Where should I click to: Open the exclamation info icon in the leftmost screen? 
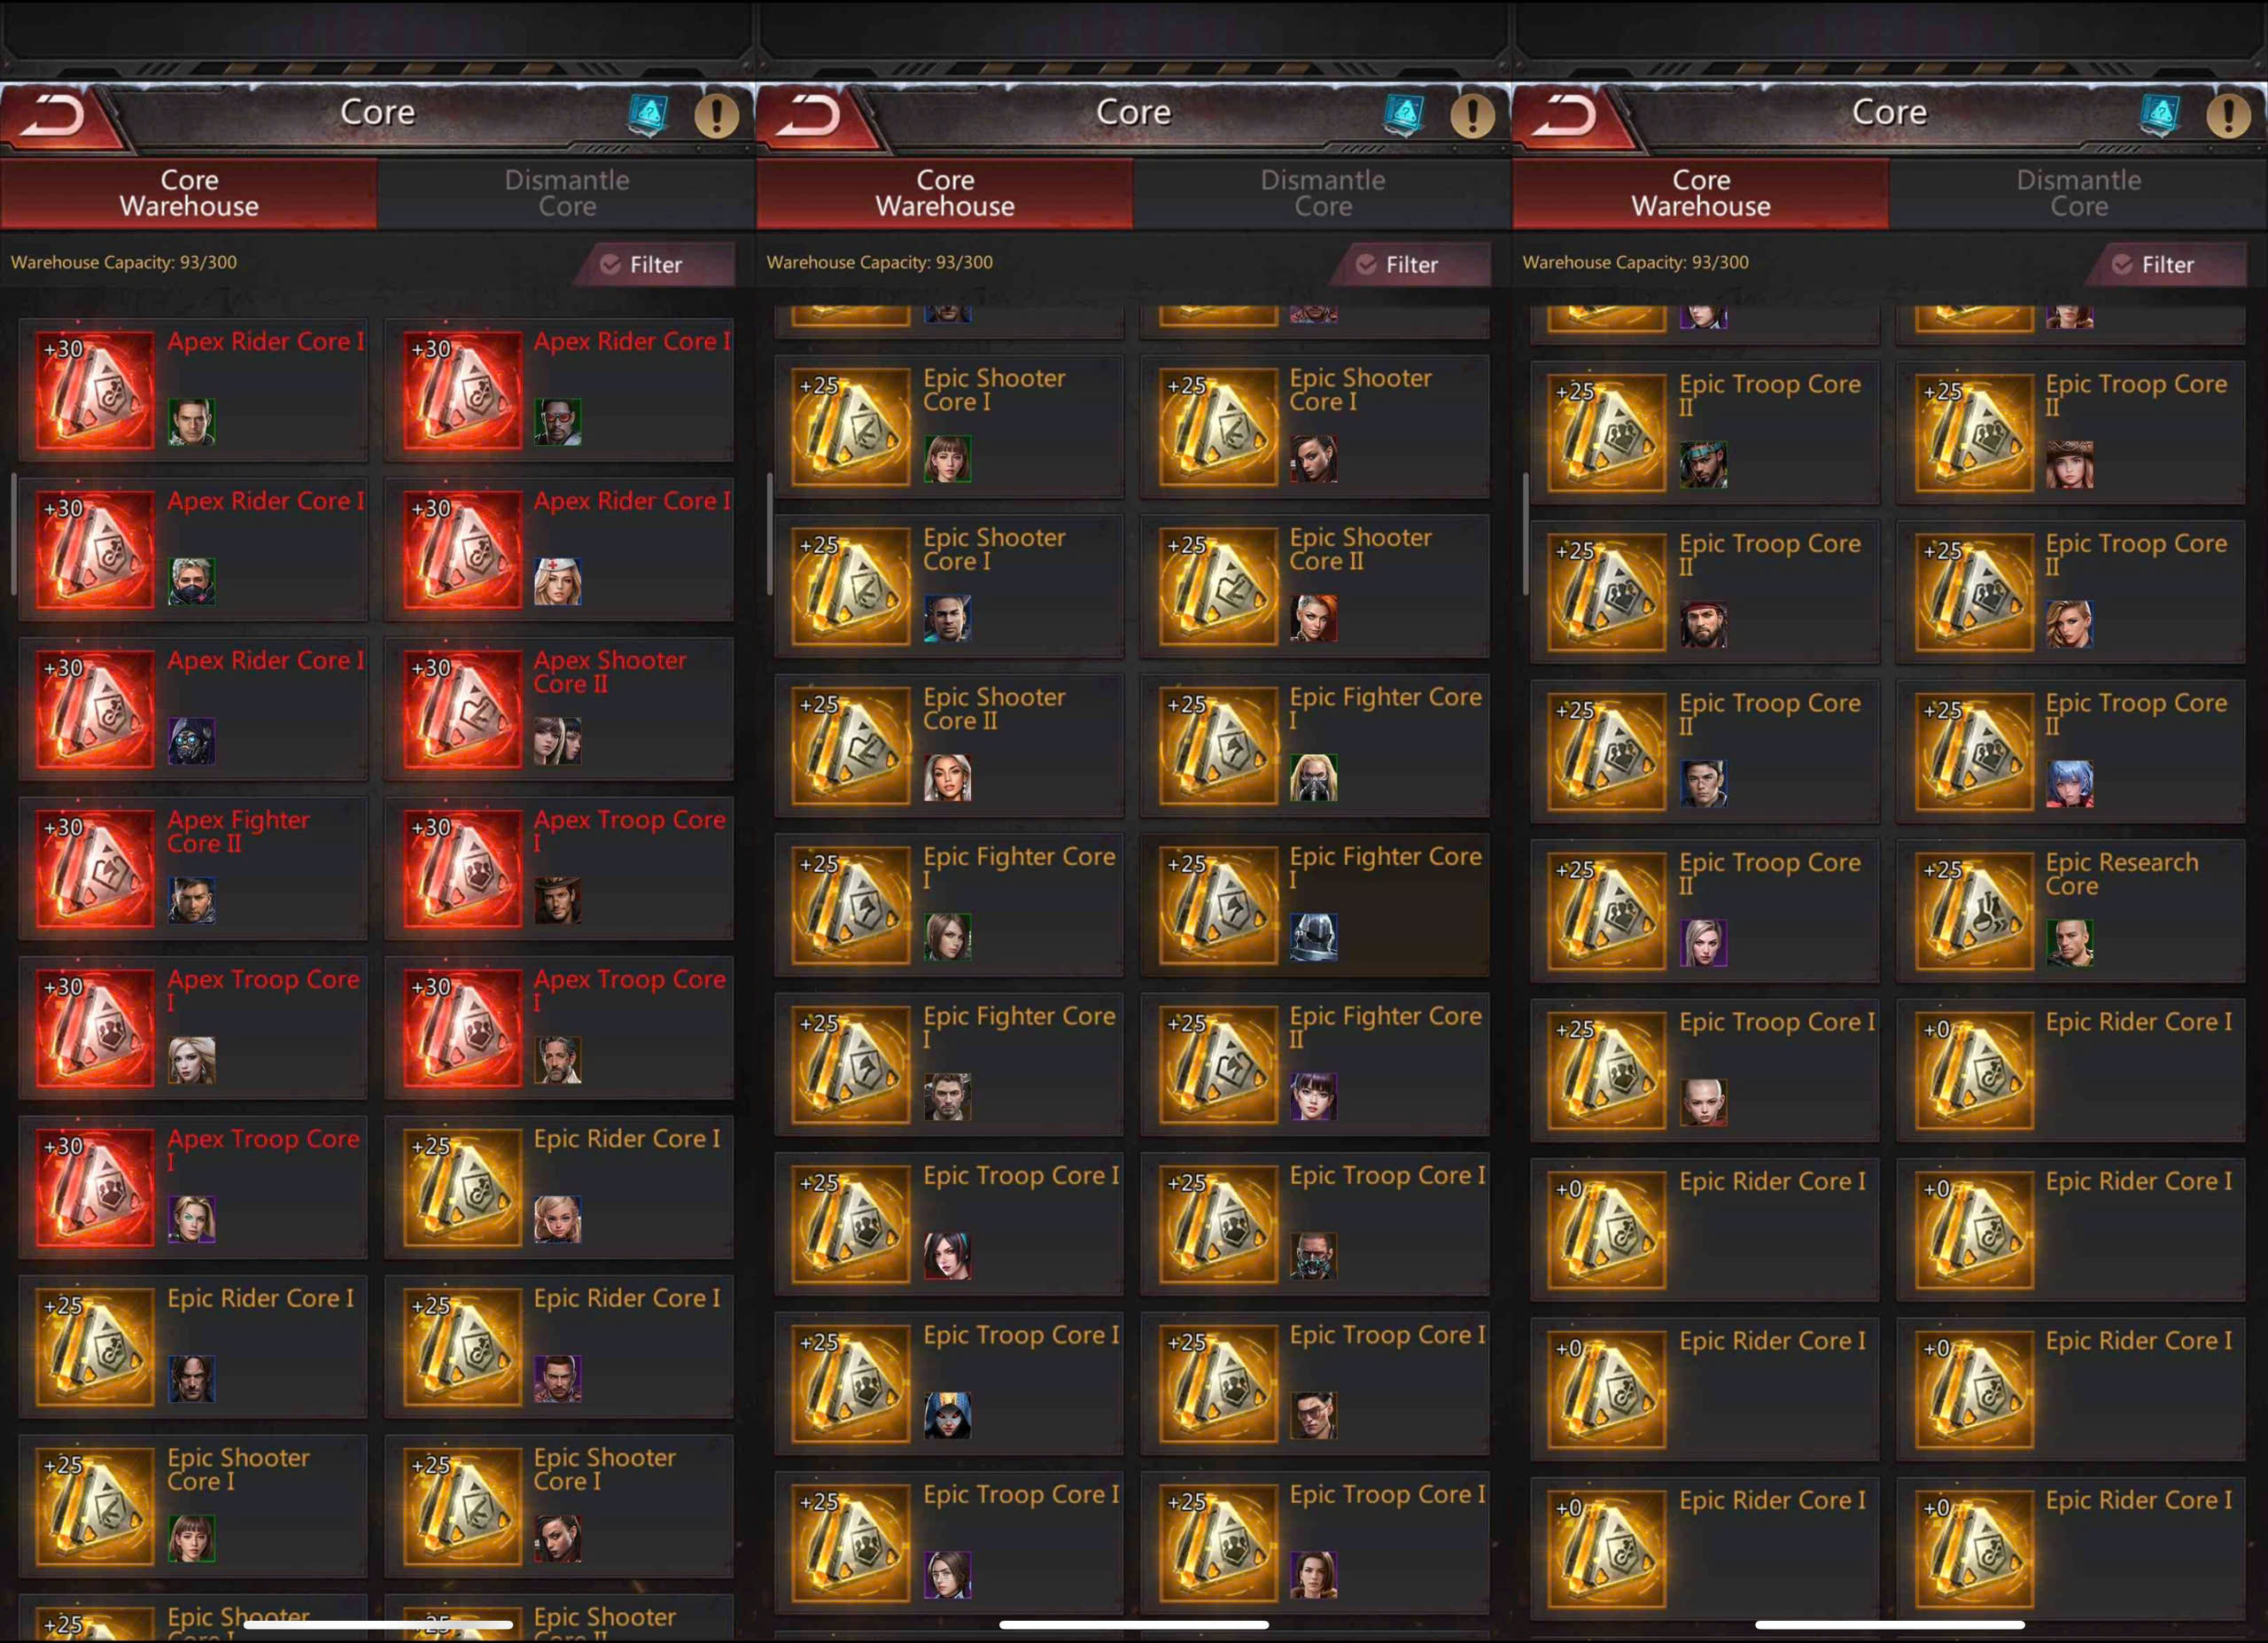pos(716,114)
